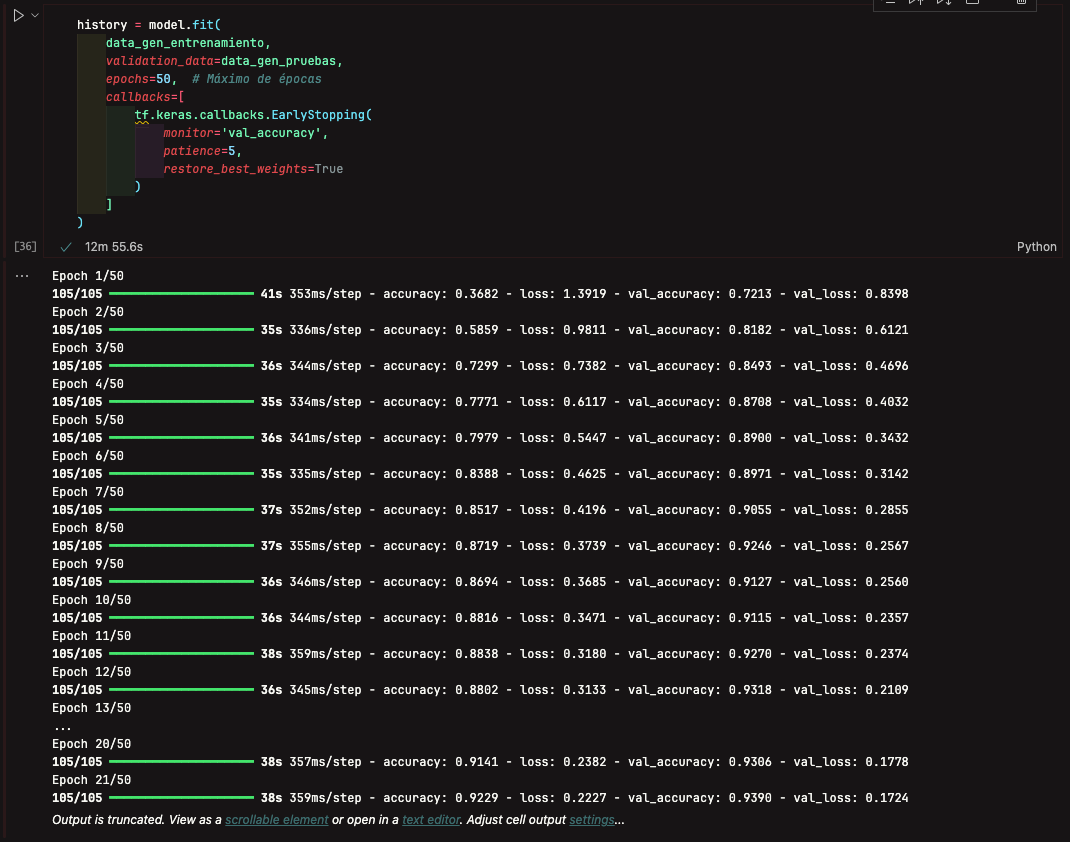
Task: Click the '# Máximo de épocas' comment
Action: pos(257,79)
